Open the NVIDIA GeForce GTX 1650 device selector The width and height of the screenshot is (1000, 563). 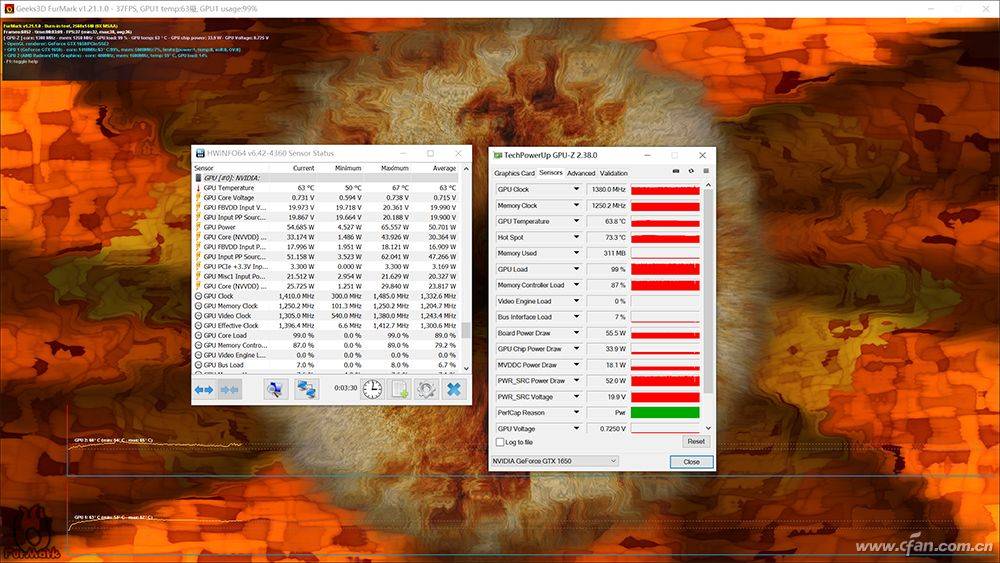tap(555, 461)
